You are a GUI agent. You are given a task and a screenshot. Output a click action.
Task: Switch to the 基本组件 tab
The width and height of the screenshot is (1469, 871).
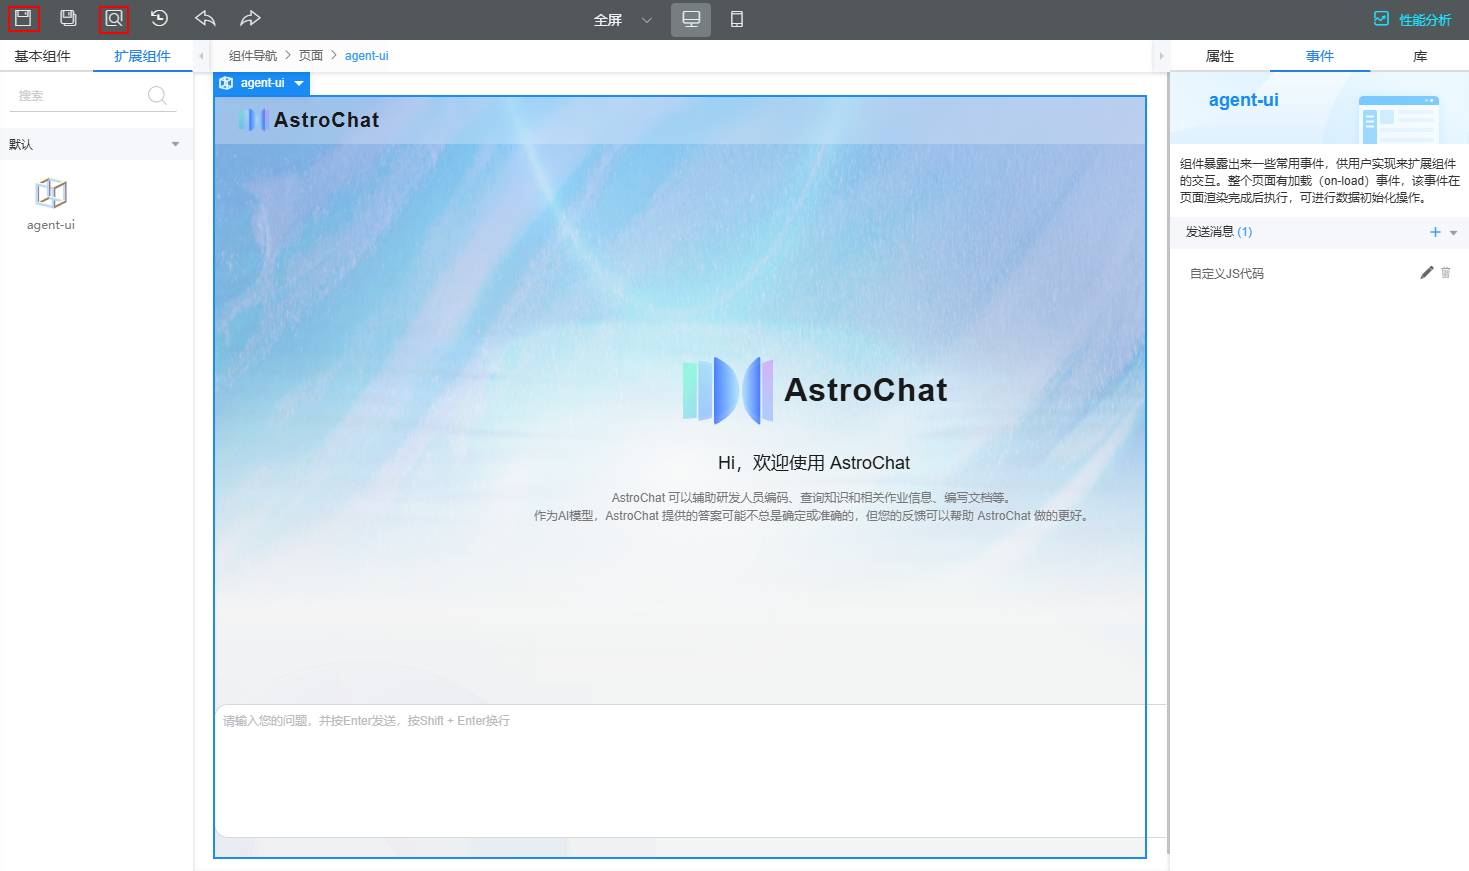pos(42,56)
